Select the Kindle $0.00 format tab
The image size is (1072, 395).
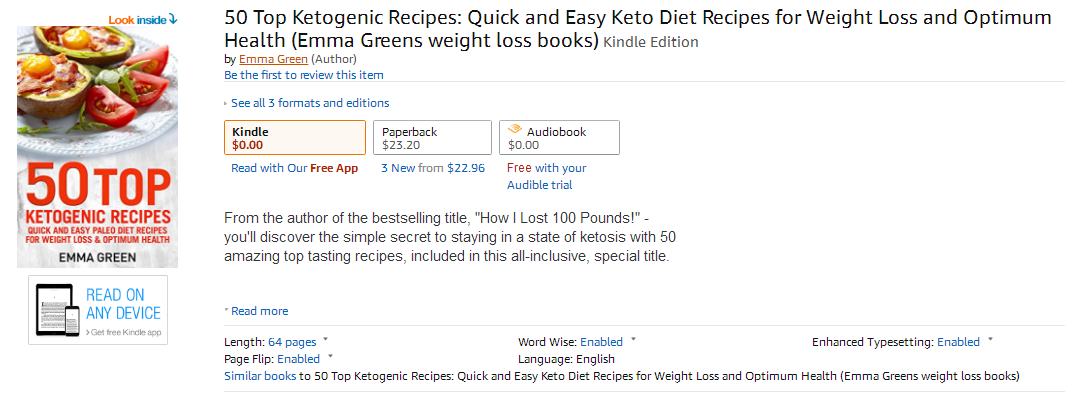tap(295, 138)
